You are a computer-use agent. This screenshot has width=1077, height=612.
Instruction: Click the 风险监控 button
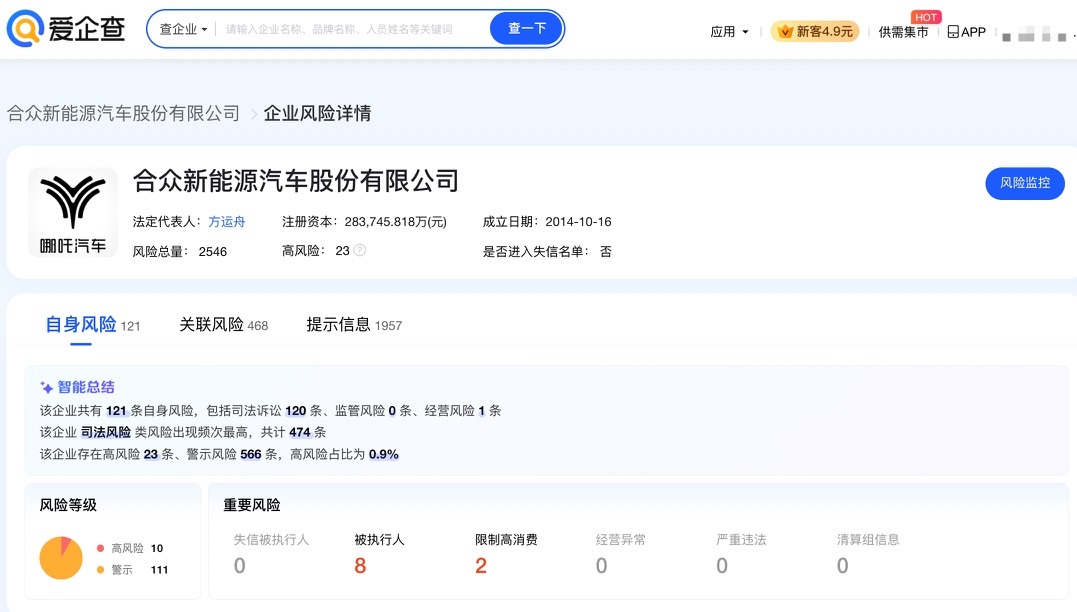pos(1025,183)
